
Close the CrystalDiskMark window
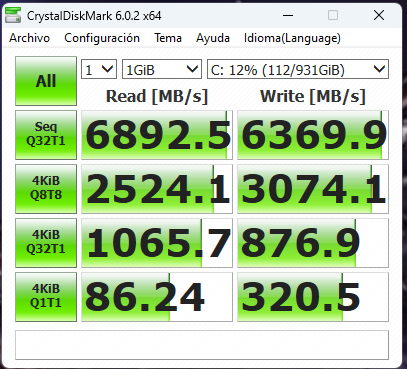click(x=379, y=15)
